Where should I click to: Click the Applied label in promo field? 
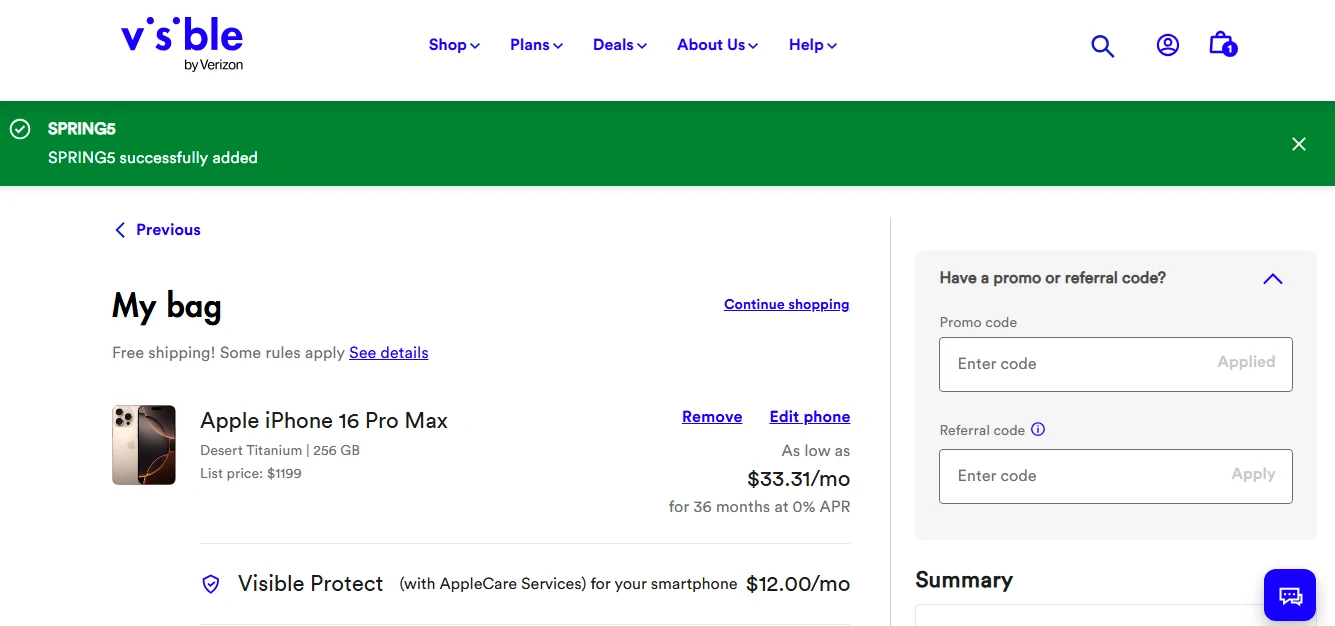tap(1246, 362)
